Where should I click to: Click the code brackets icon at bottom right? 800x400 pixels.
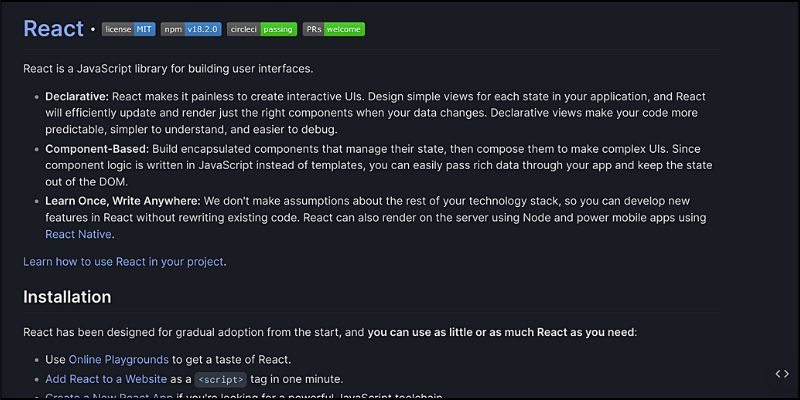point(782,374)
